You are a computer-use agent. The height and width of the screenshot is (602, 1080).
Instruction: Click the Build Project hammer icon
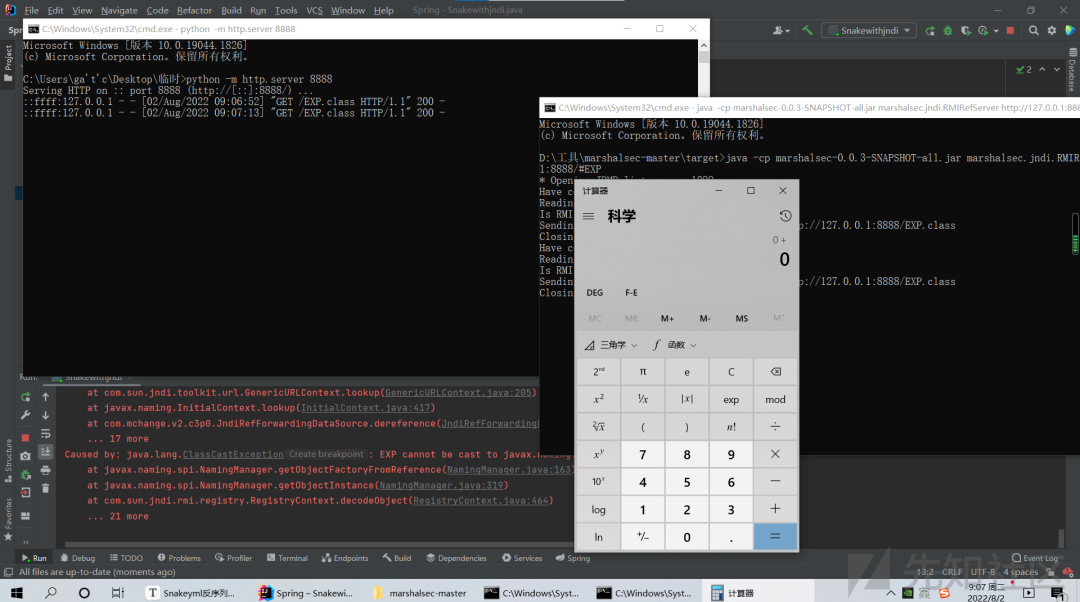tap(807, 30)
